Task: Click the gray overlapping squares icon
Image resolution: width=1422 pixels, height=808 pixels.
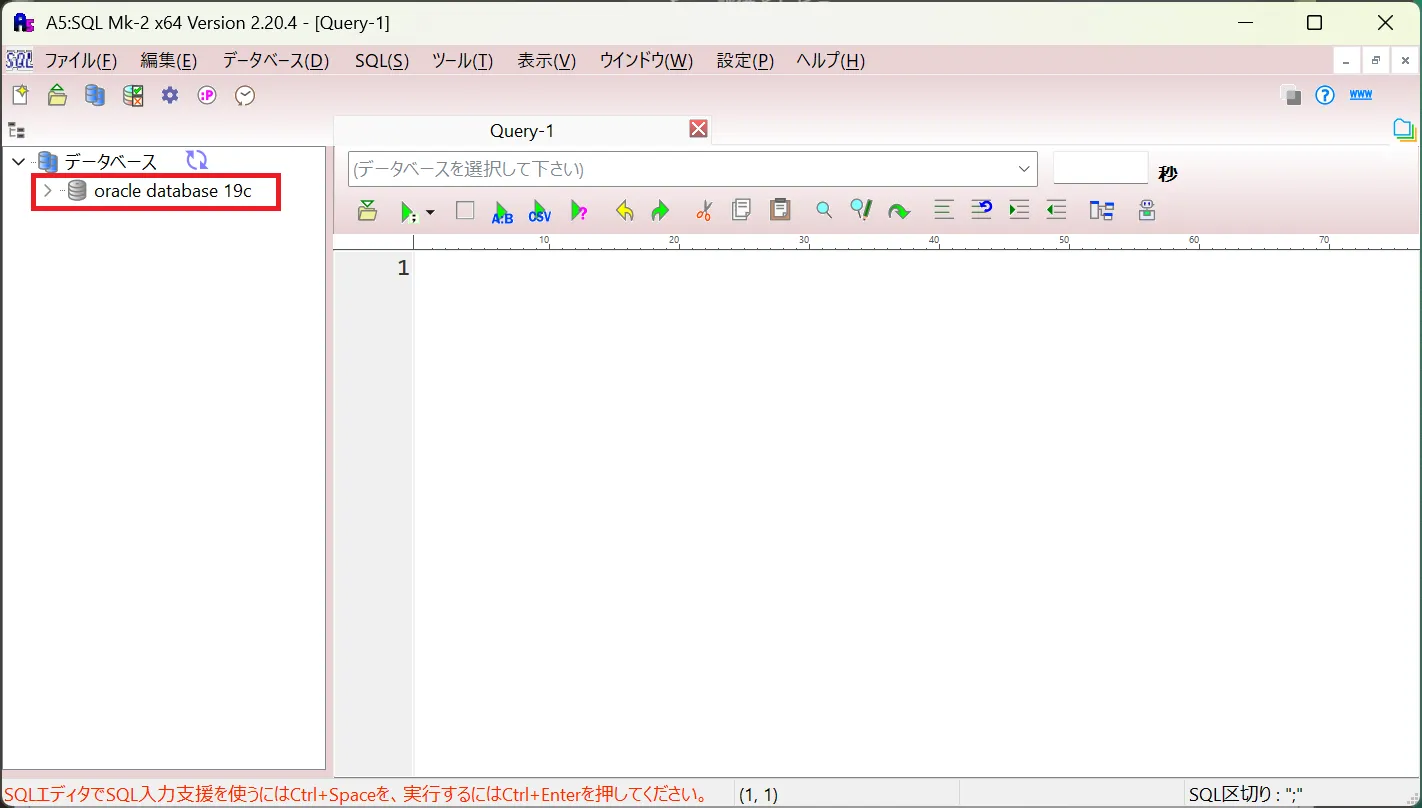Action: click(x=1291, y=95)
